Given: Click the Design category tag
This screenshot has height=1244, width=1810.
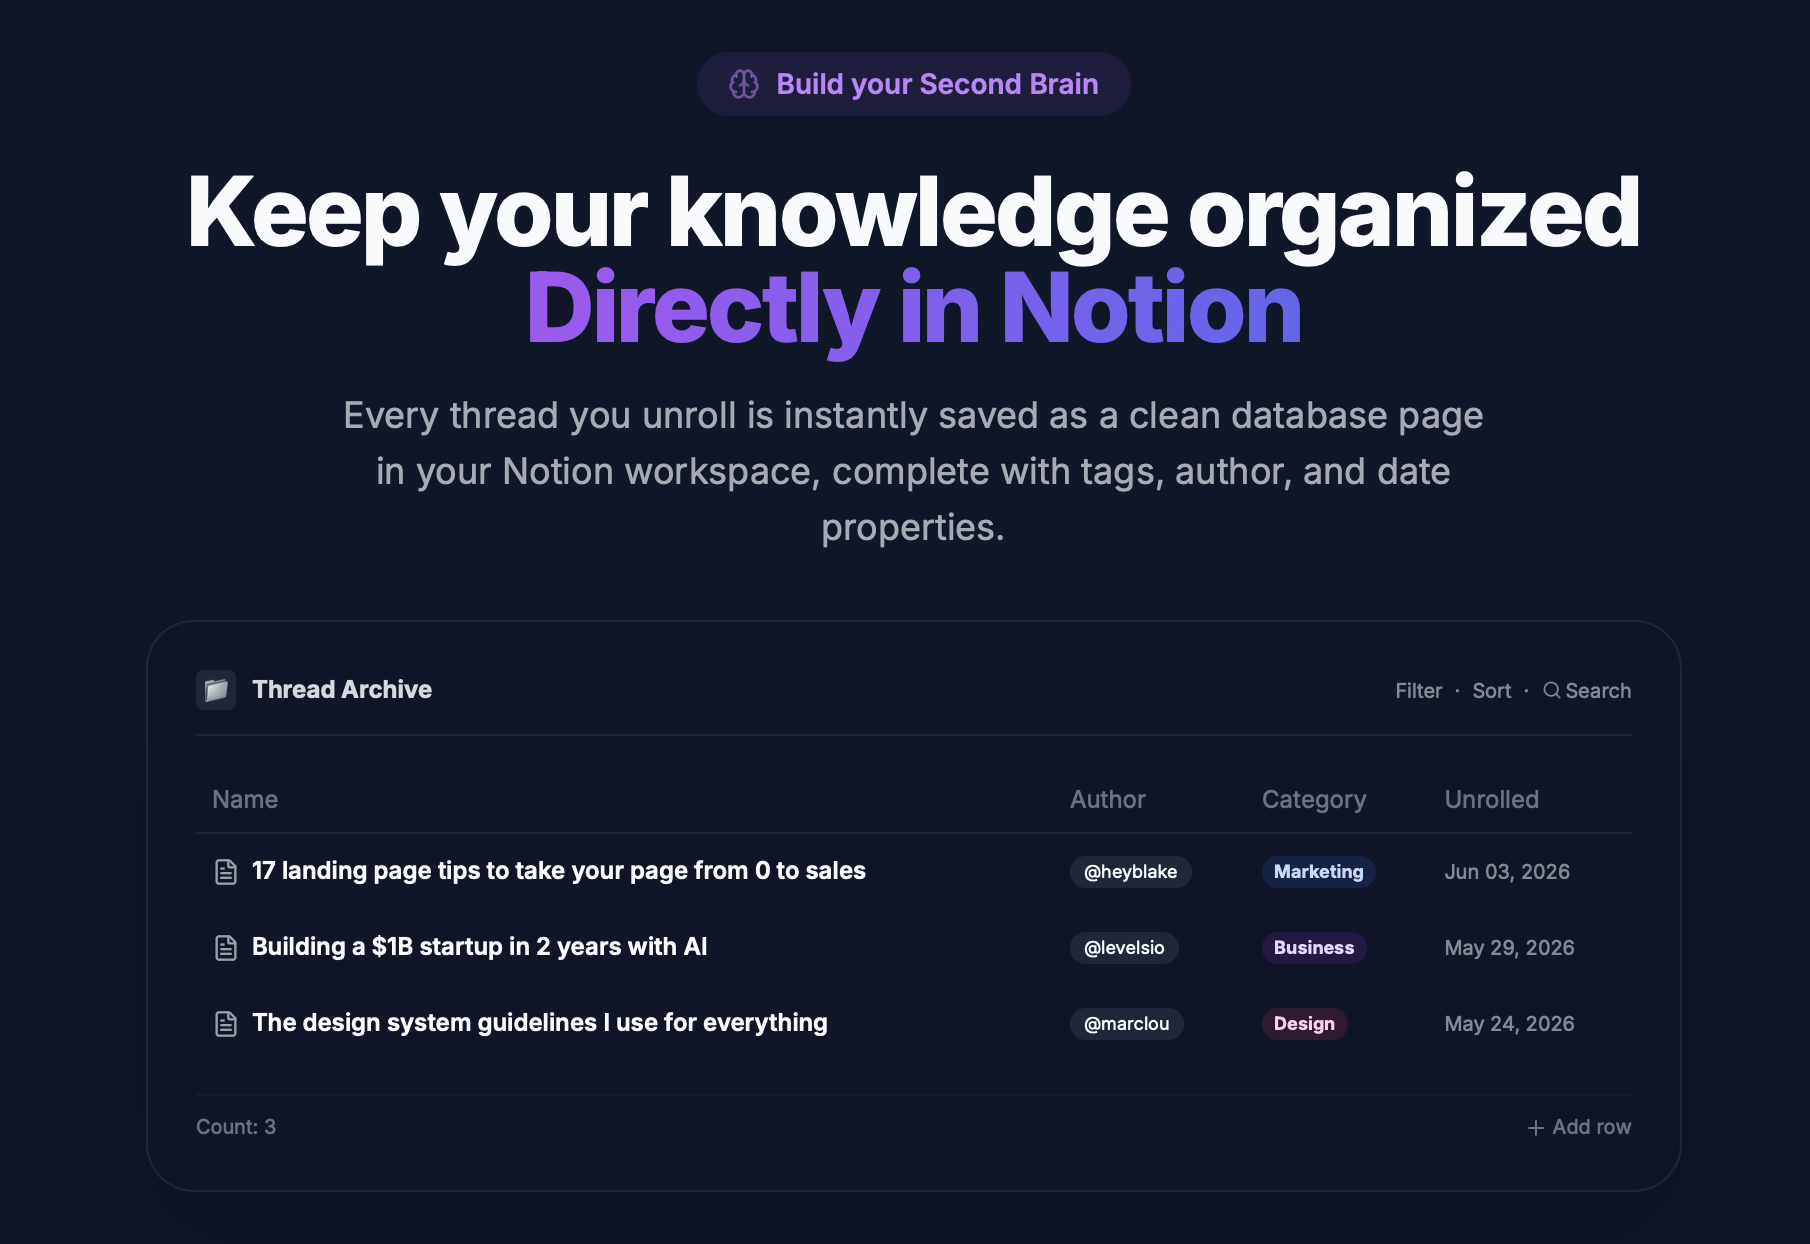Looking at the screenshot, I should 1304,1024.
